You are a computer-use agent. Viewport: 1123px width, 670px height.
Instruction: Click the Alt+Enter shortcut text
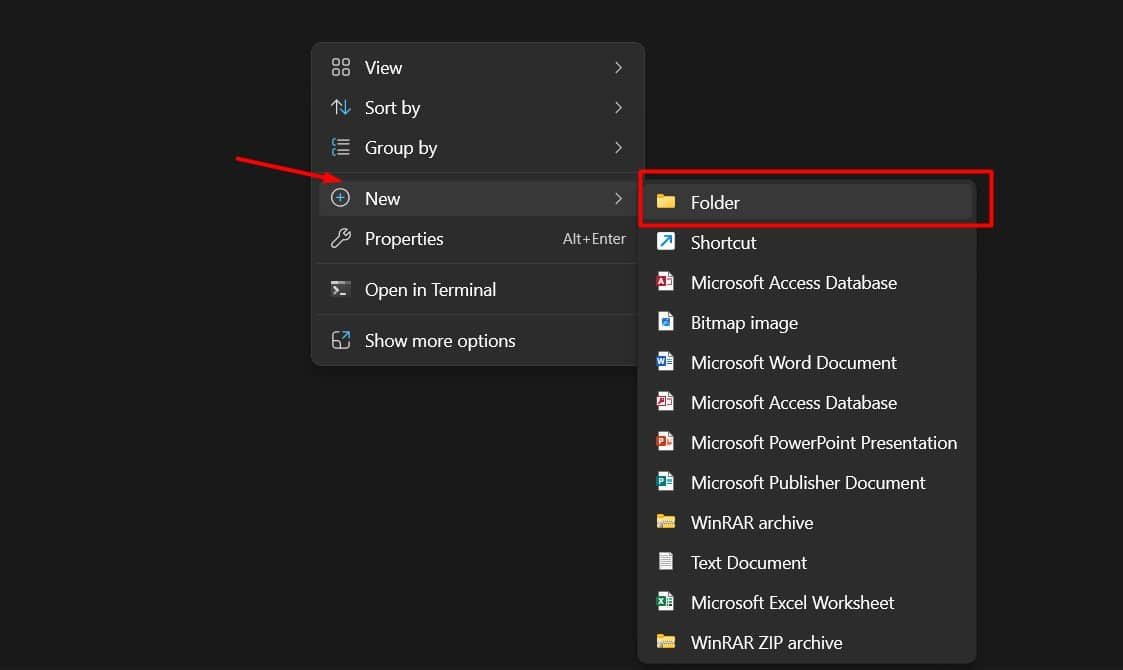594,239
